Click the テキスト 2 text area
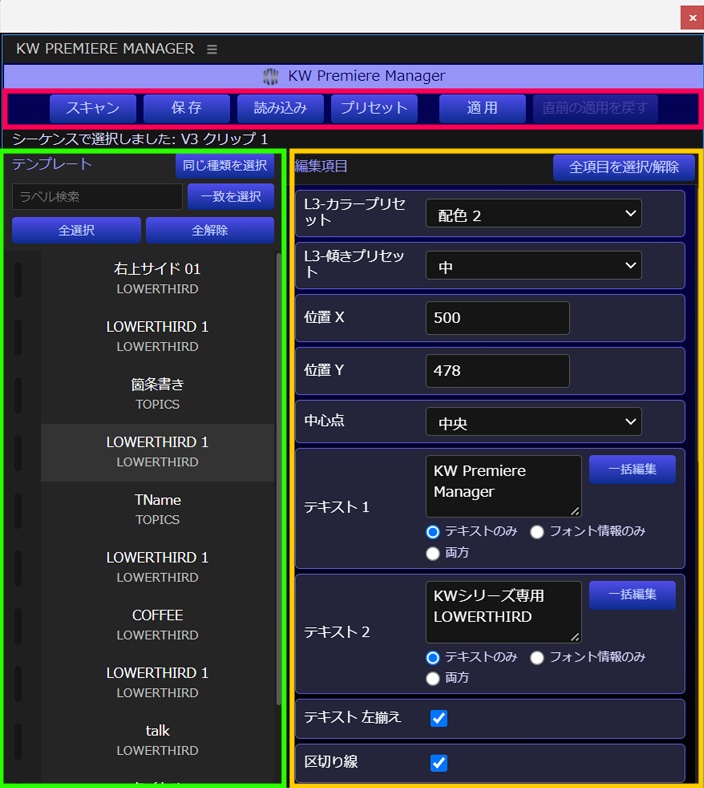 (x=504, y=612)
